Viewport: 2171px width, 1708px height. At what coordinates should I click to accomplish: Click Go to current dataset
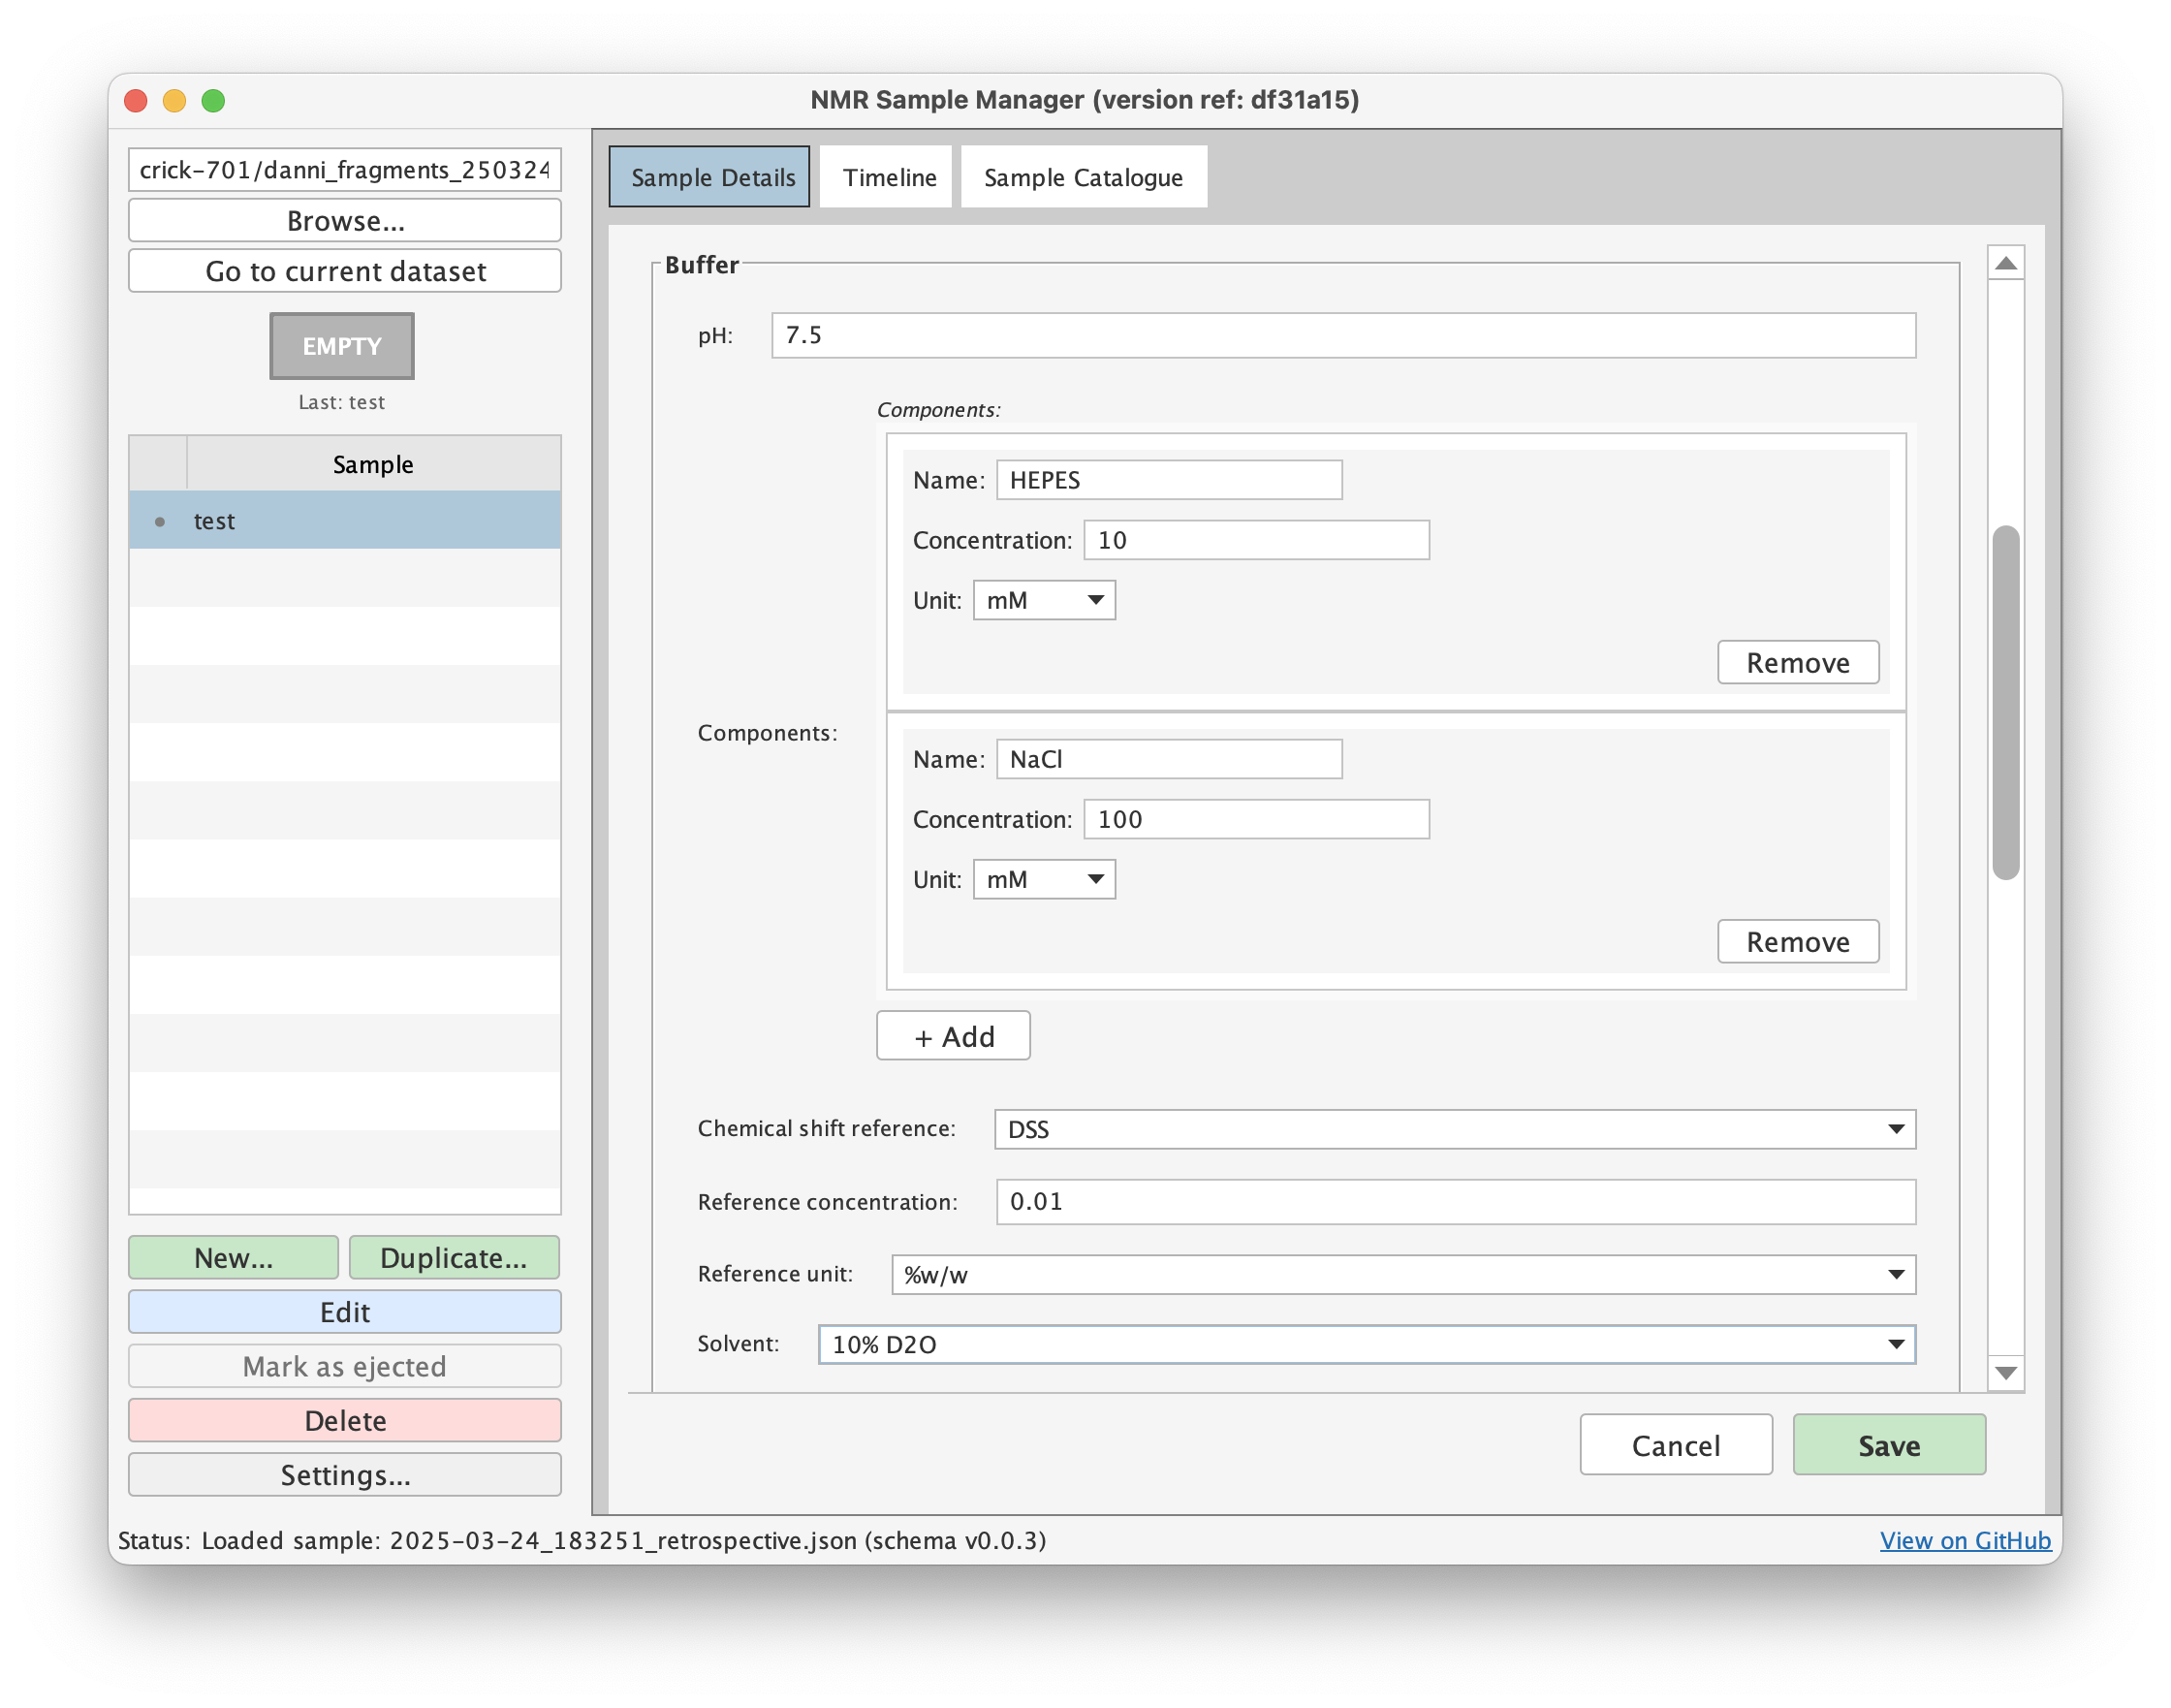coord(344,270)
